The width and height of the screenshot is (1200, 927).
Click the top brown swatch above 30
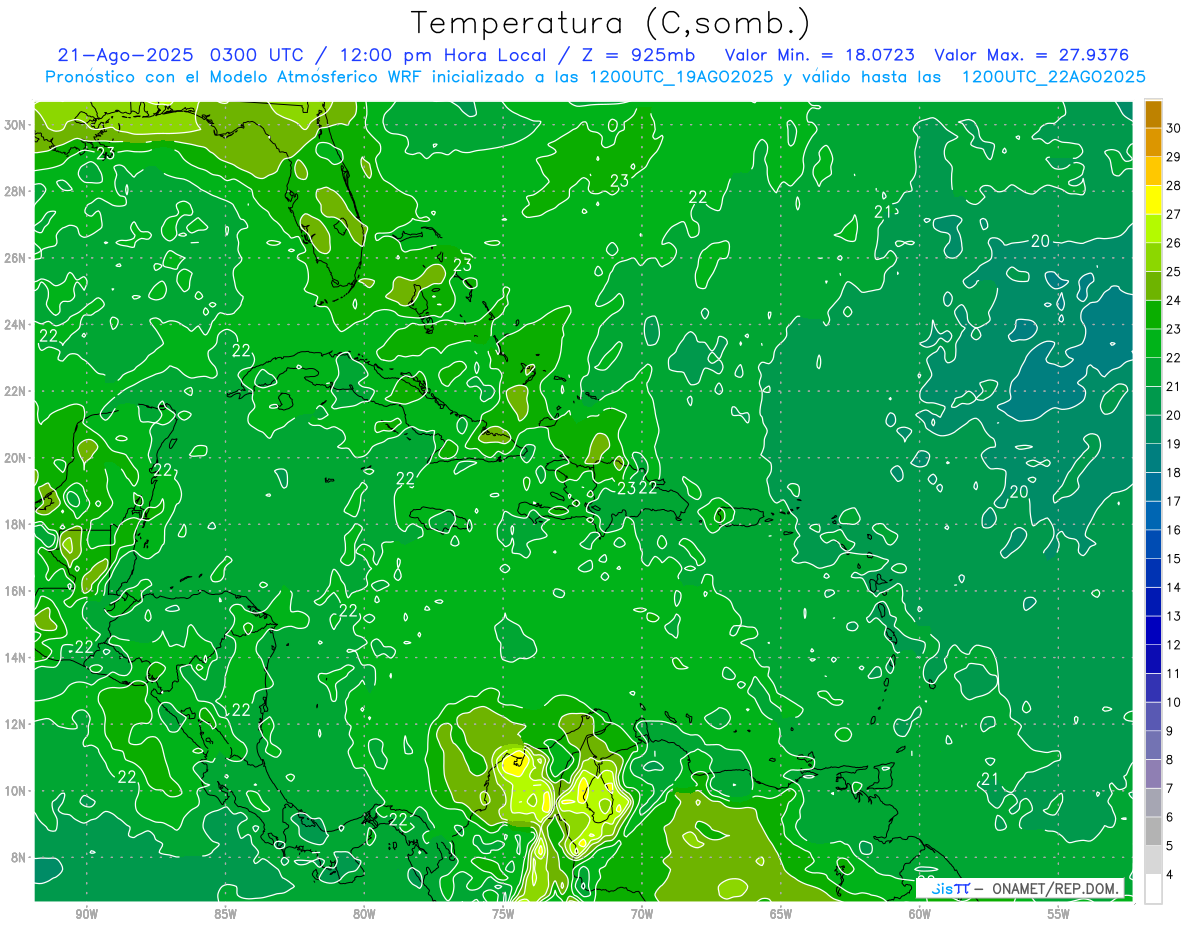tap(1154, 113)
